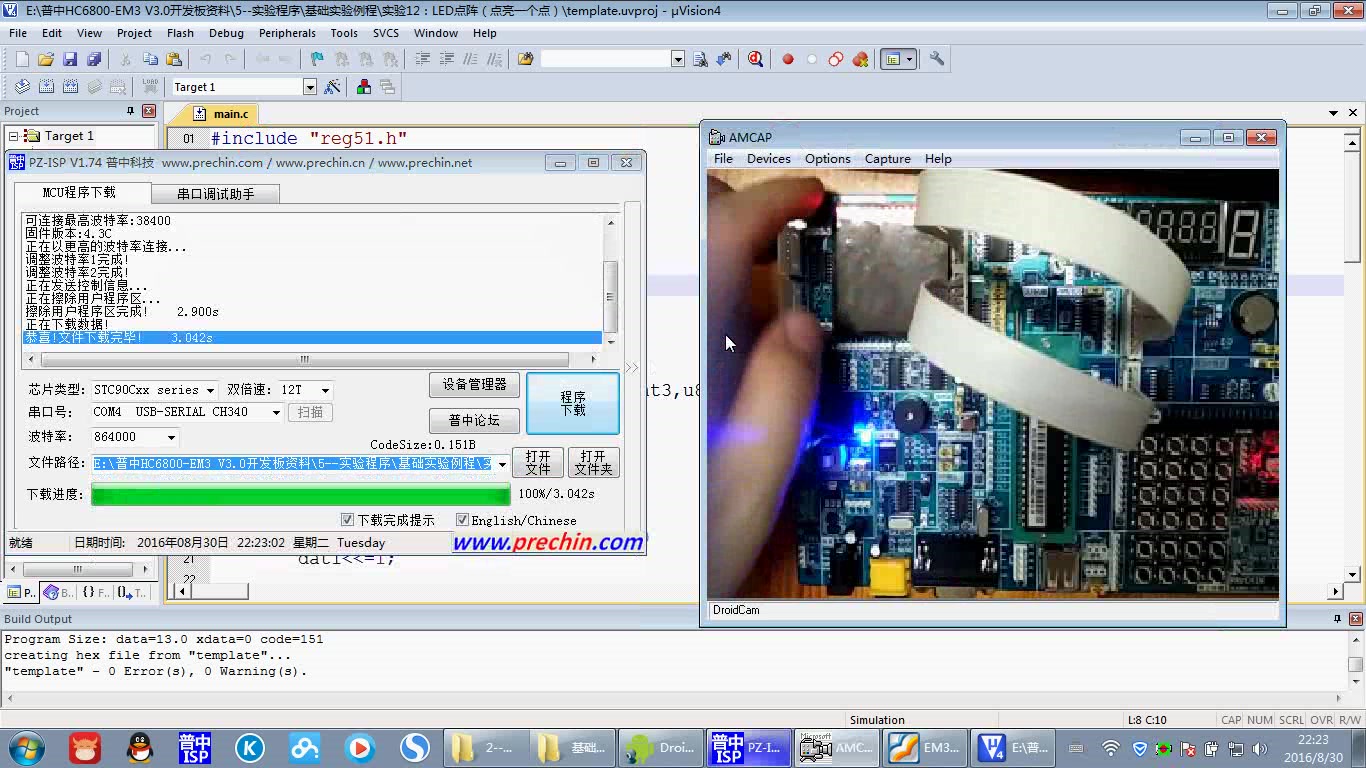Click the Open File button (打开文件)
Screen dimensions: 1366x768
pyautogui.click(x=538, y=463)
